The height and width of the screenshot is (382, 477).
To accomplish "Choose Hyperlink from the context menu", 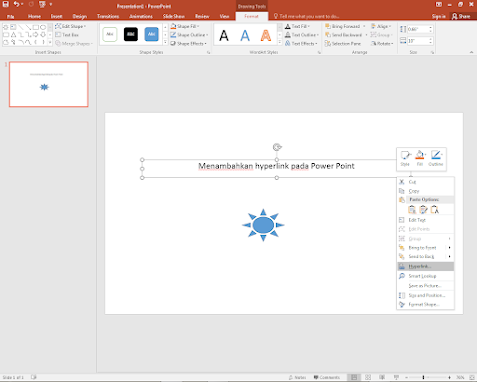I will [426, 266].
